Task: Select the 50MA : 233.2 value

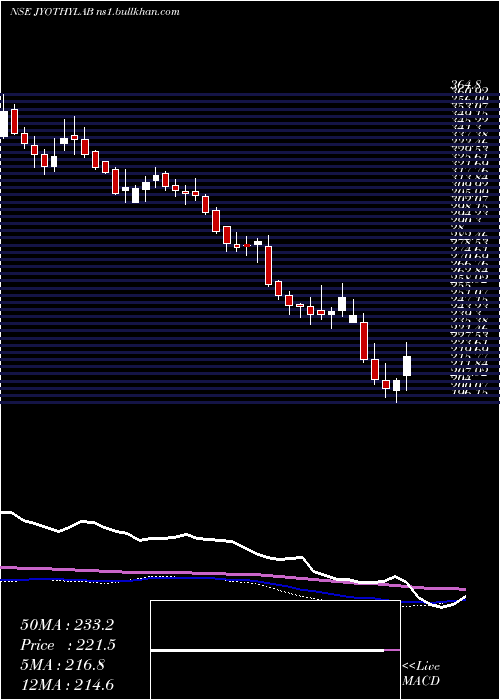Action: [67, 625]
